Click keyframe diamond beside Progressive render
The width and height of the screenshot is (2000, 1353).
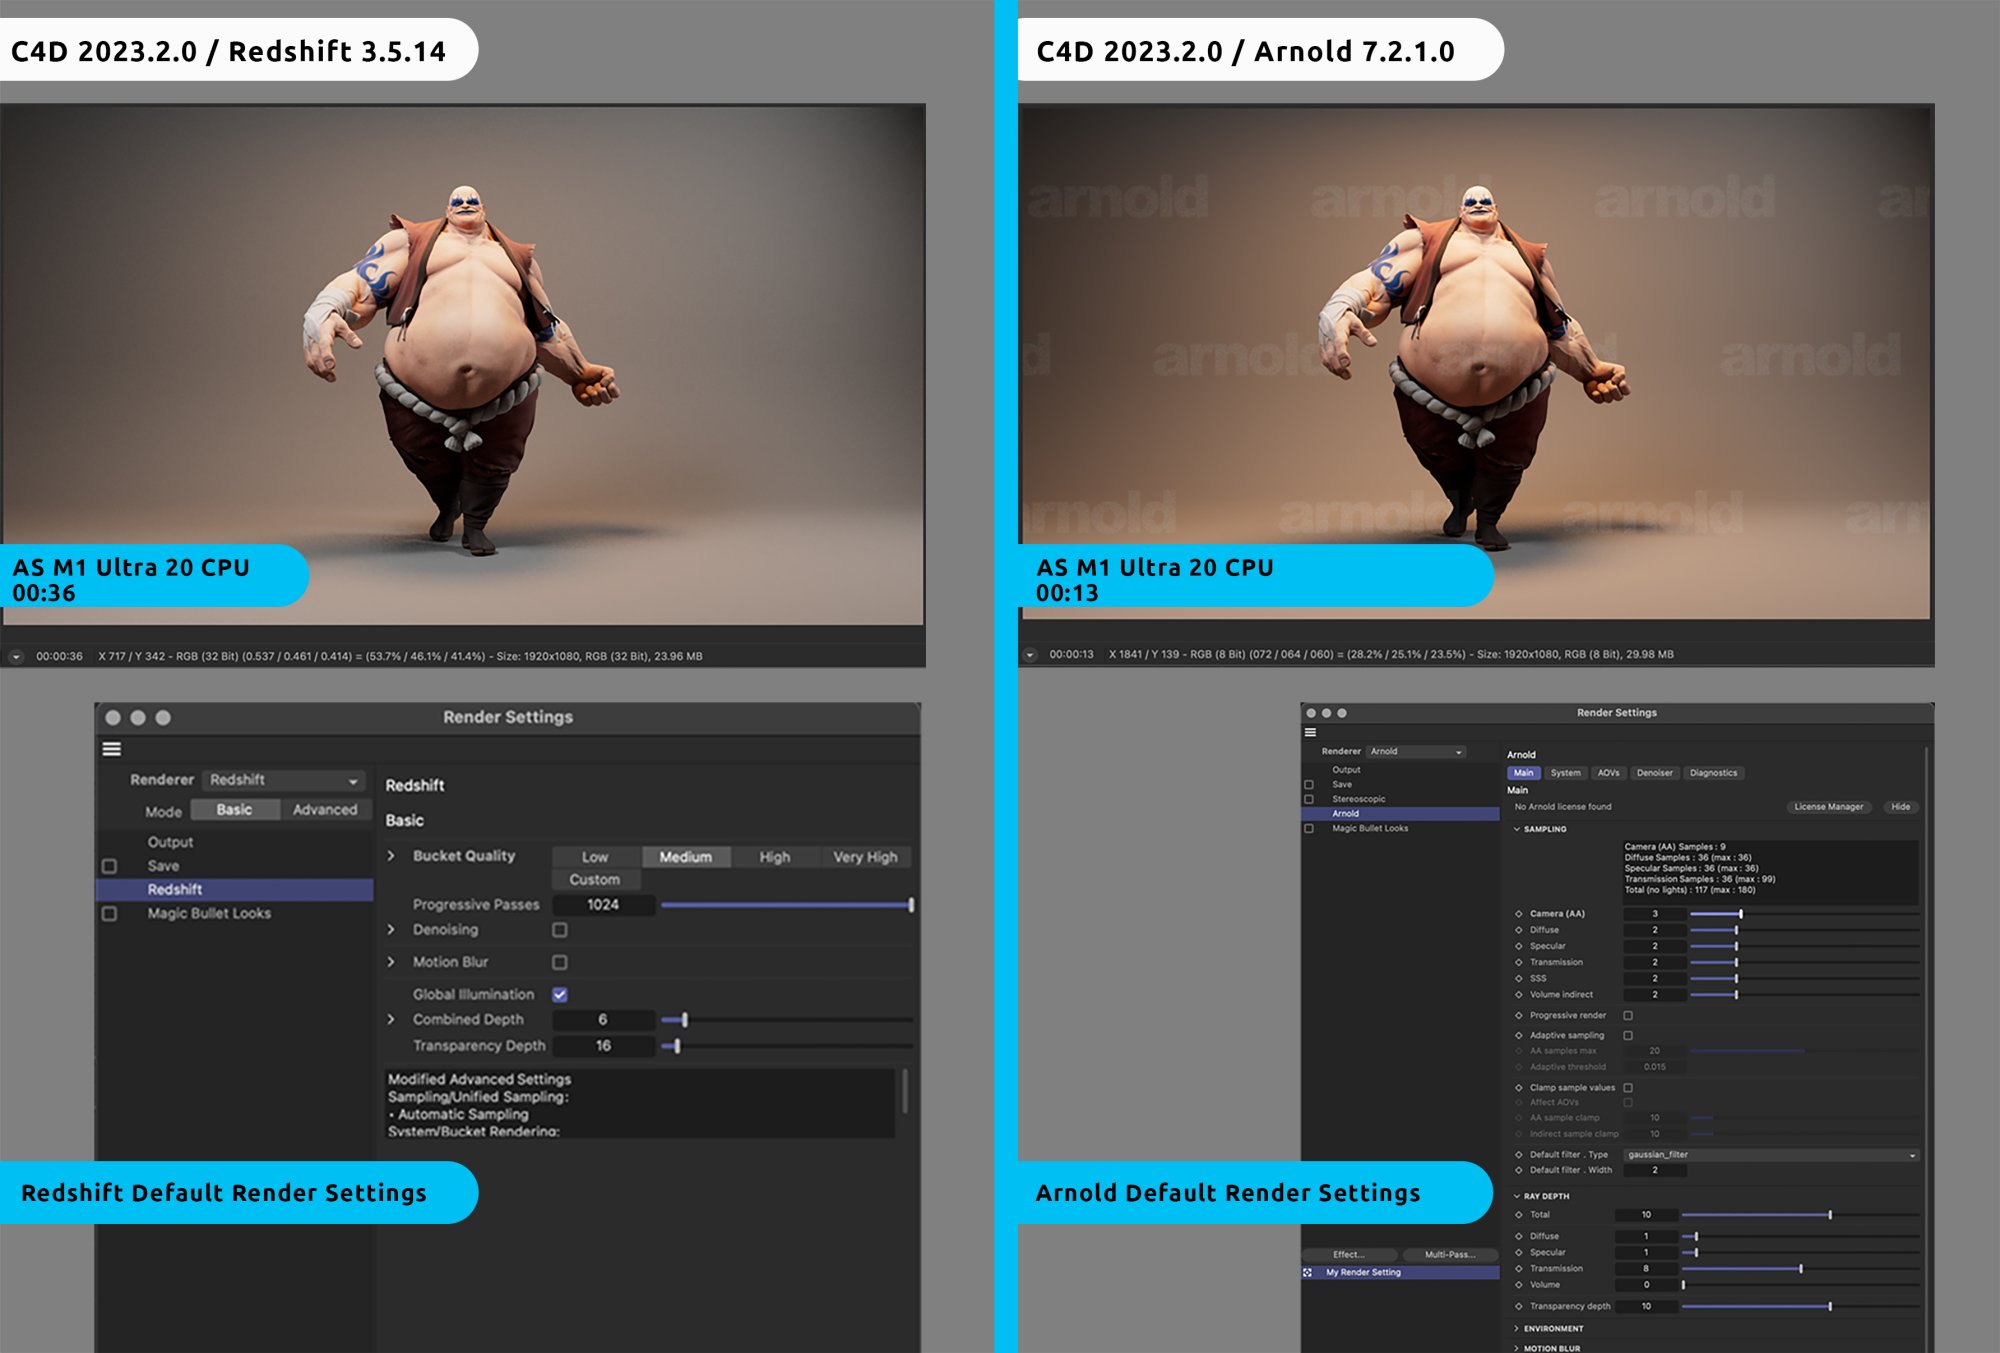[1519, 1015]
